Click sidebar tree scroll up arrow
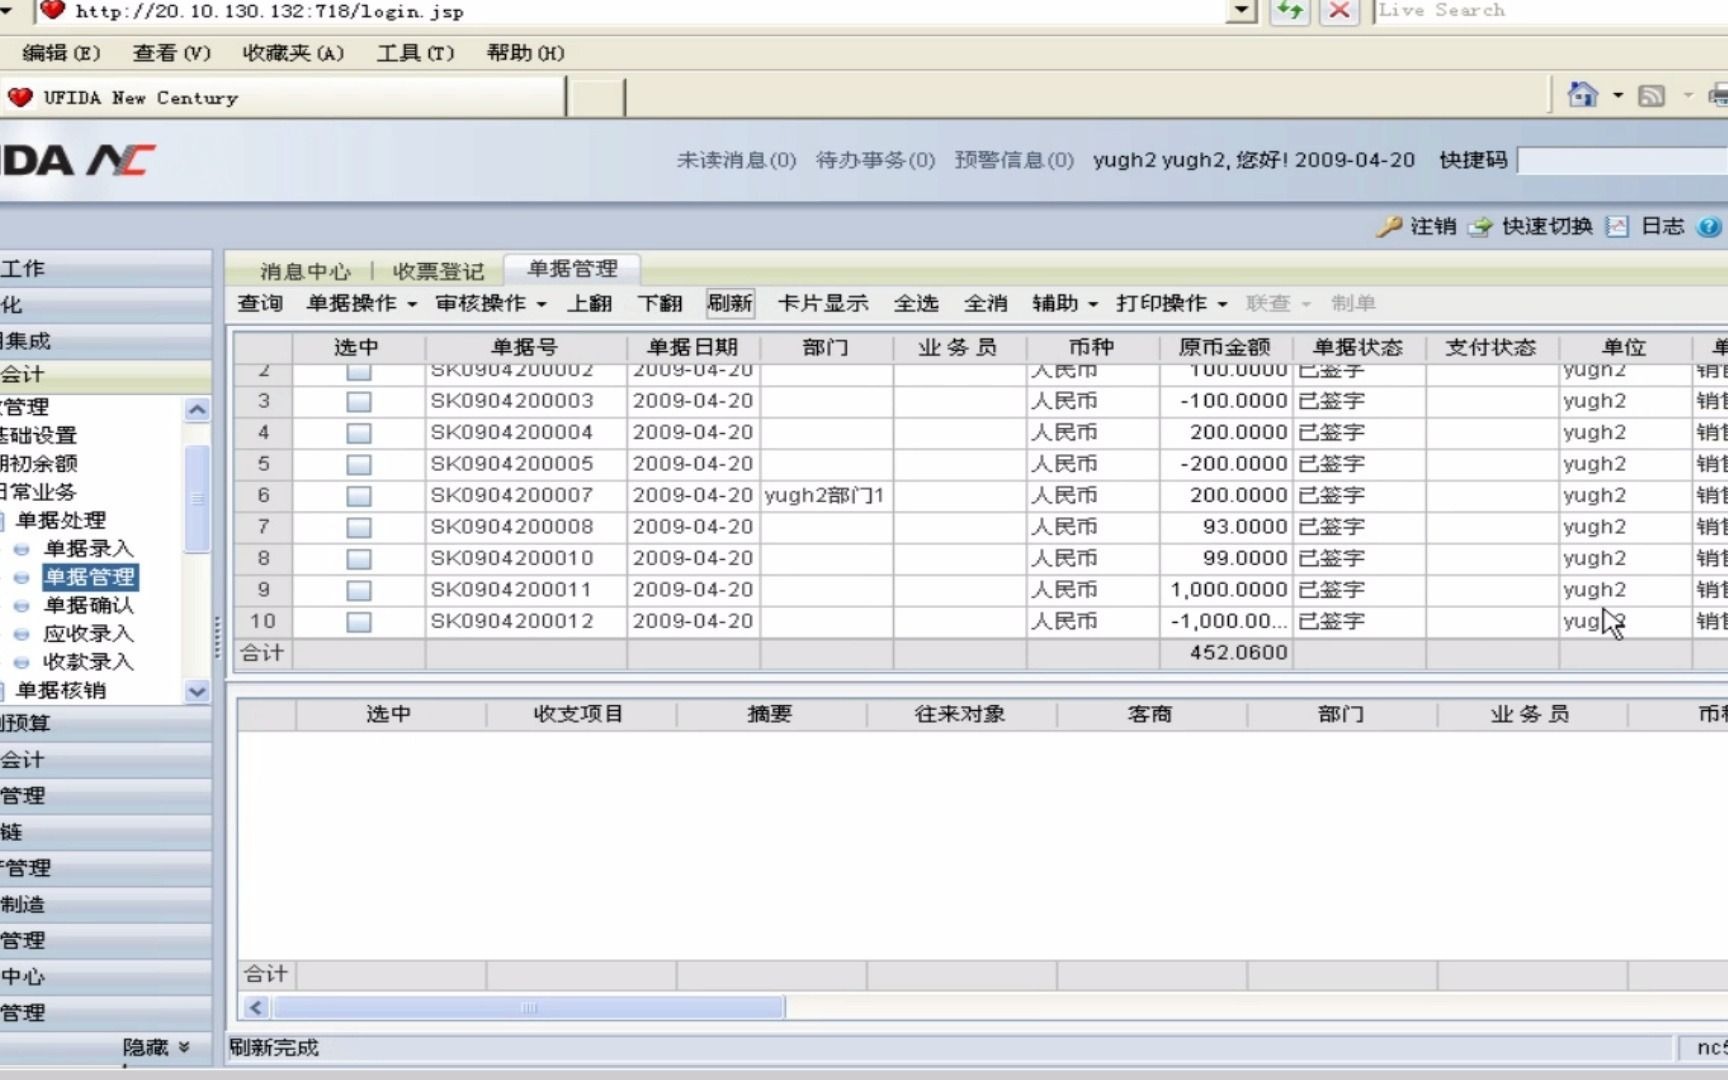The image size is (1728, 1080). tap(197, 409)
